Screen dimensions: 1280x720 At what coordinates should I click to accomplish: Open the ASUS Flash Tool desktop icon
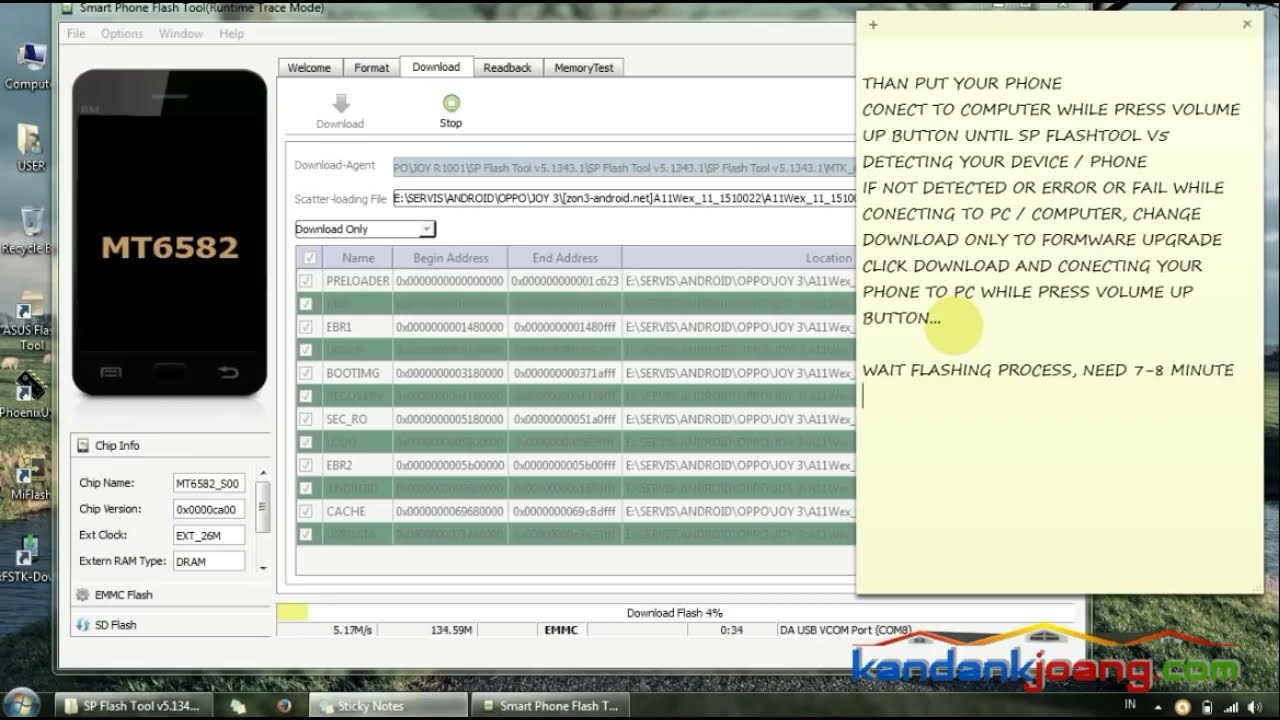coord(30,306)
